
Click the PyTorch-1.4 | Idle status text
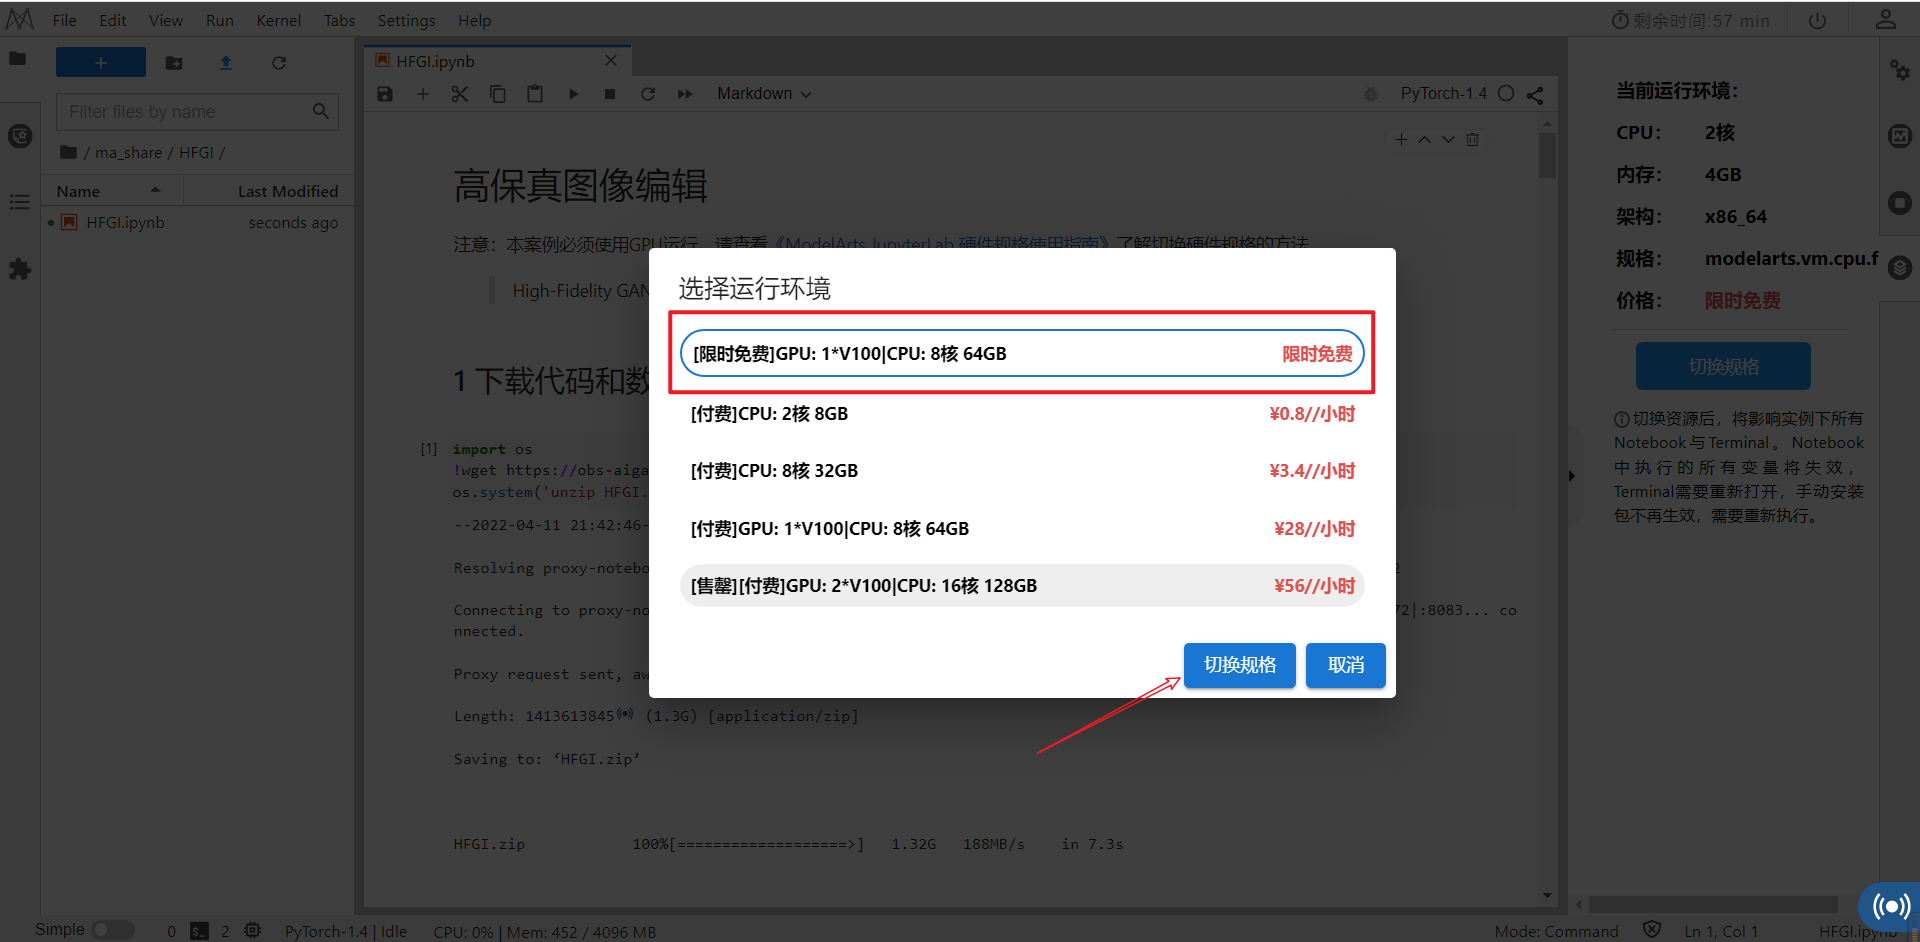pos(346,932)
